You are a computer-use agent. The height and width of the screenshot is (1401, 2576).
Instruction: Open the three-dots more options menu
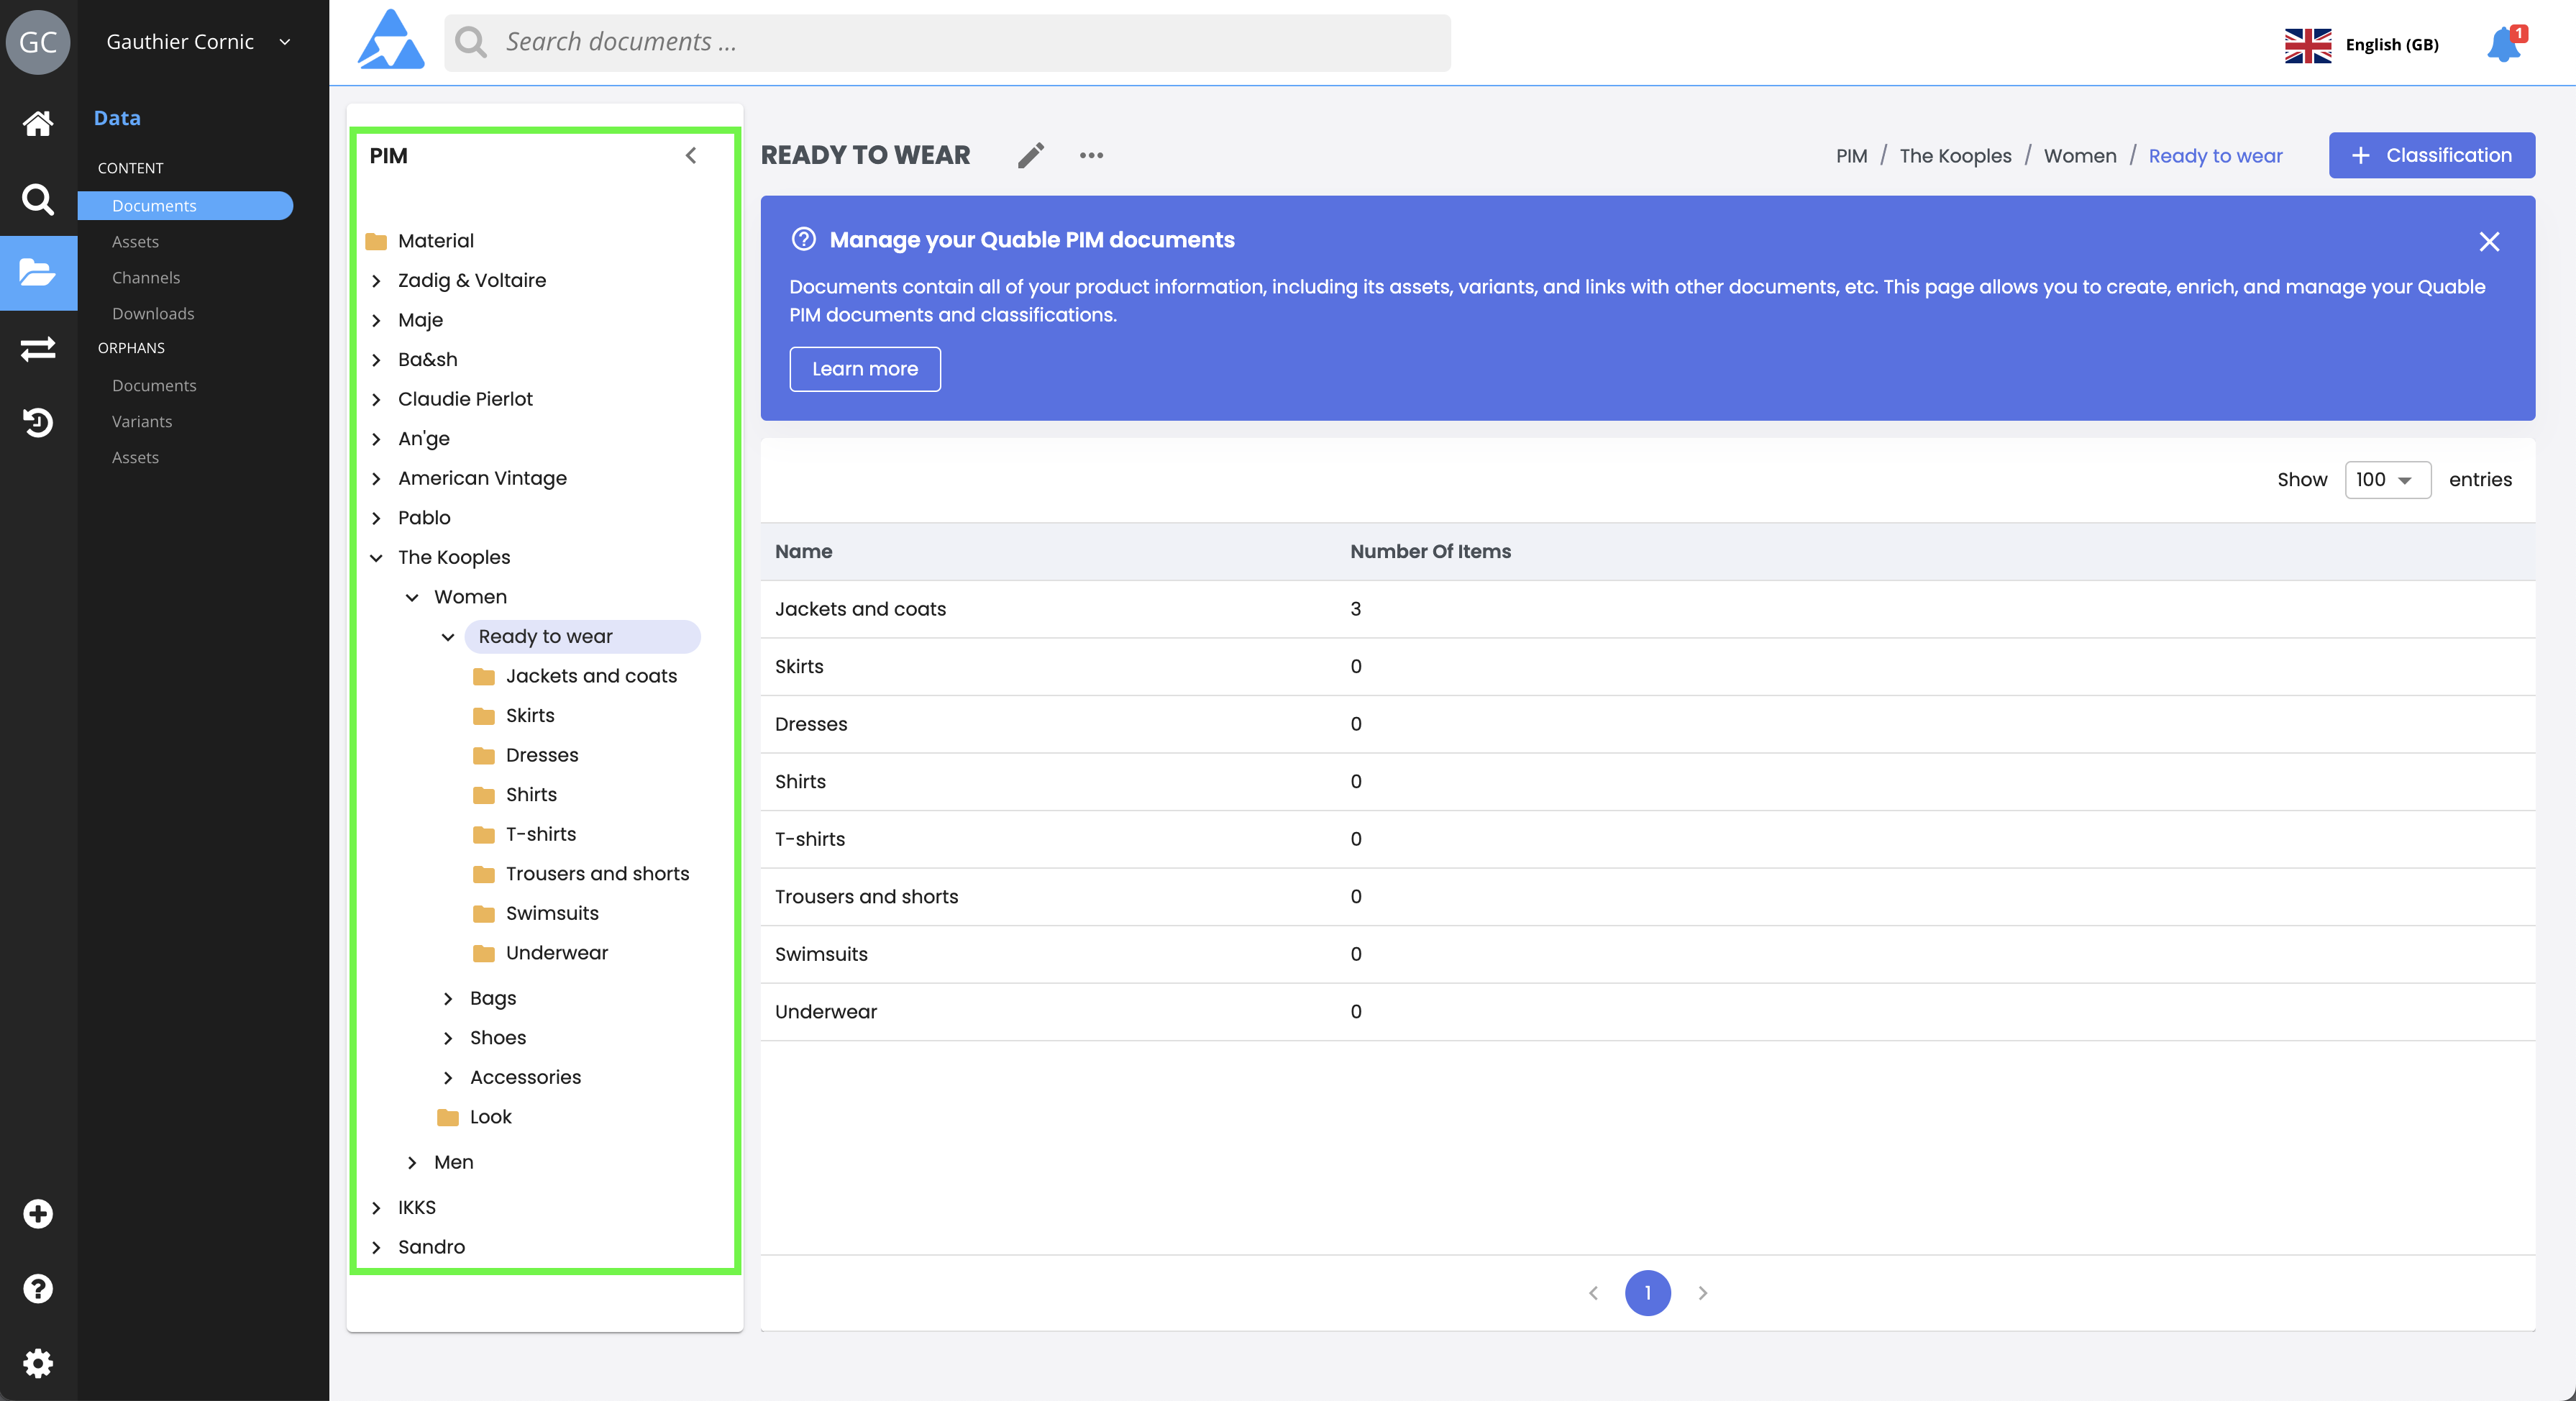click(x=1091, y=155)
